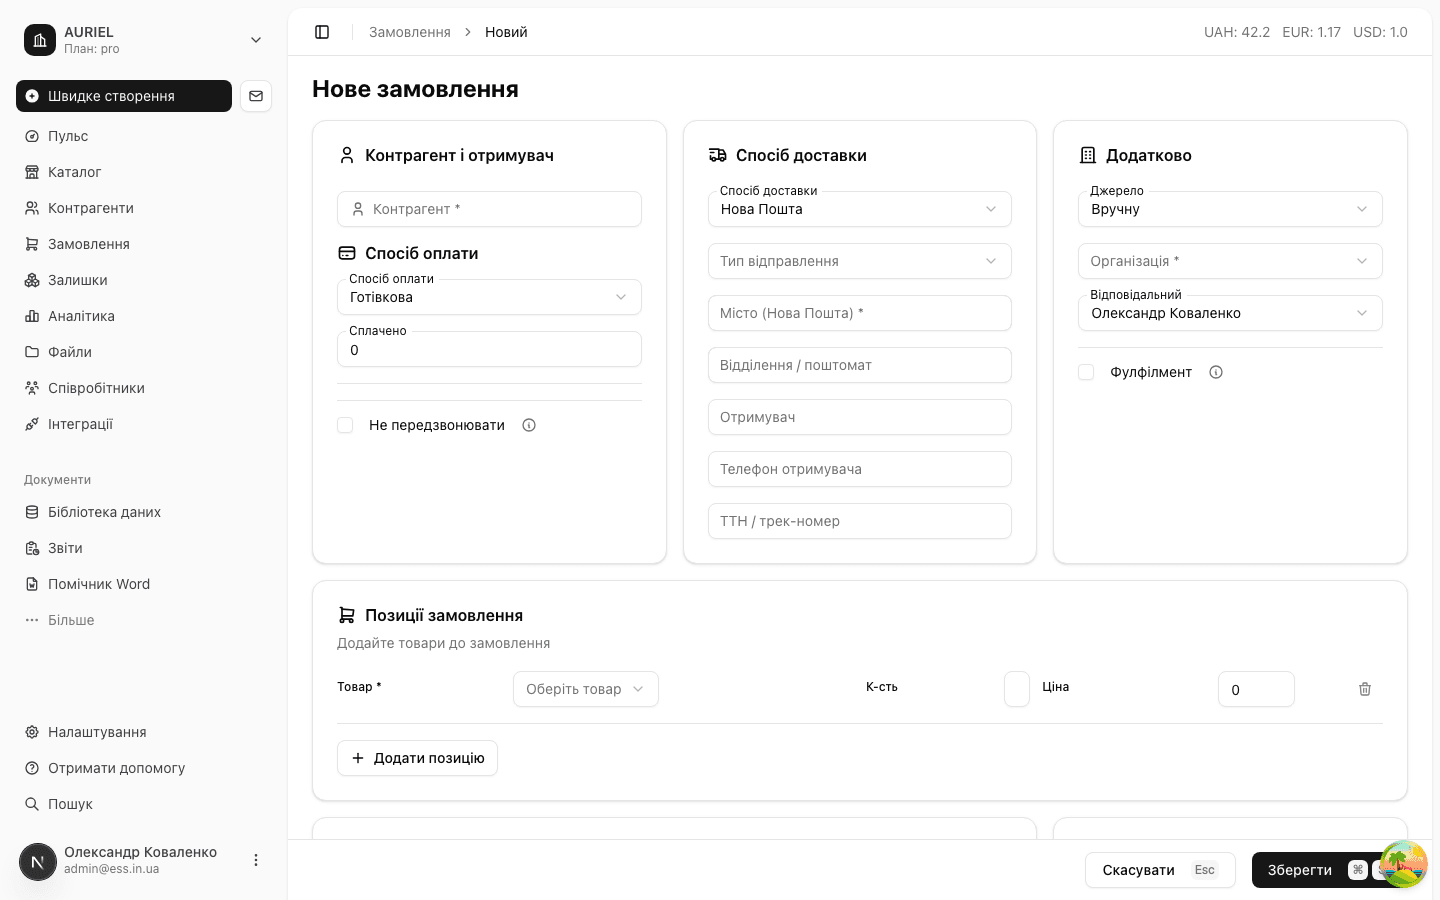Open the Спосіб оплати Готівкова dropdown
1440x900 pixels.
(x=489, y=297)
